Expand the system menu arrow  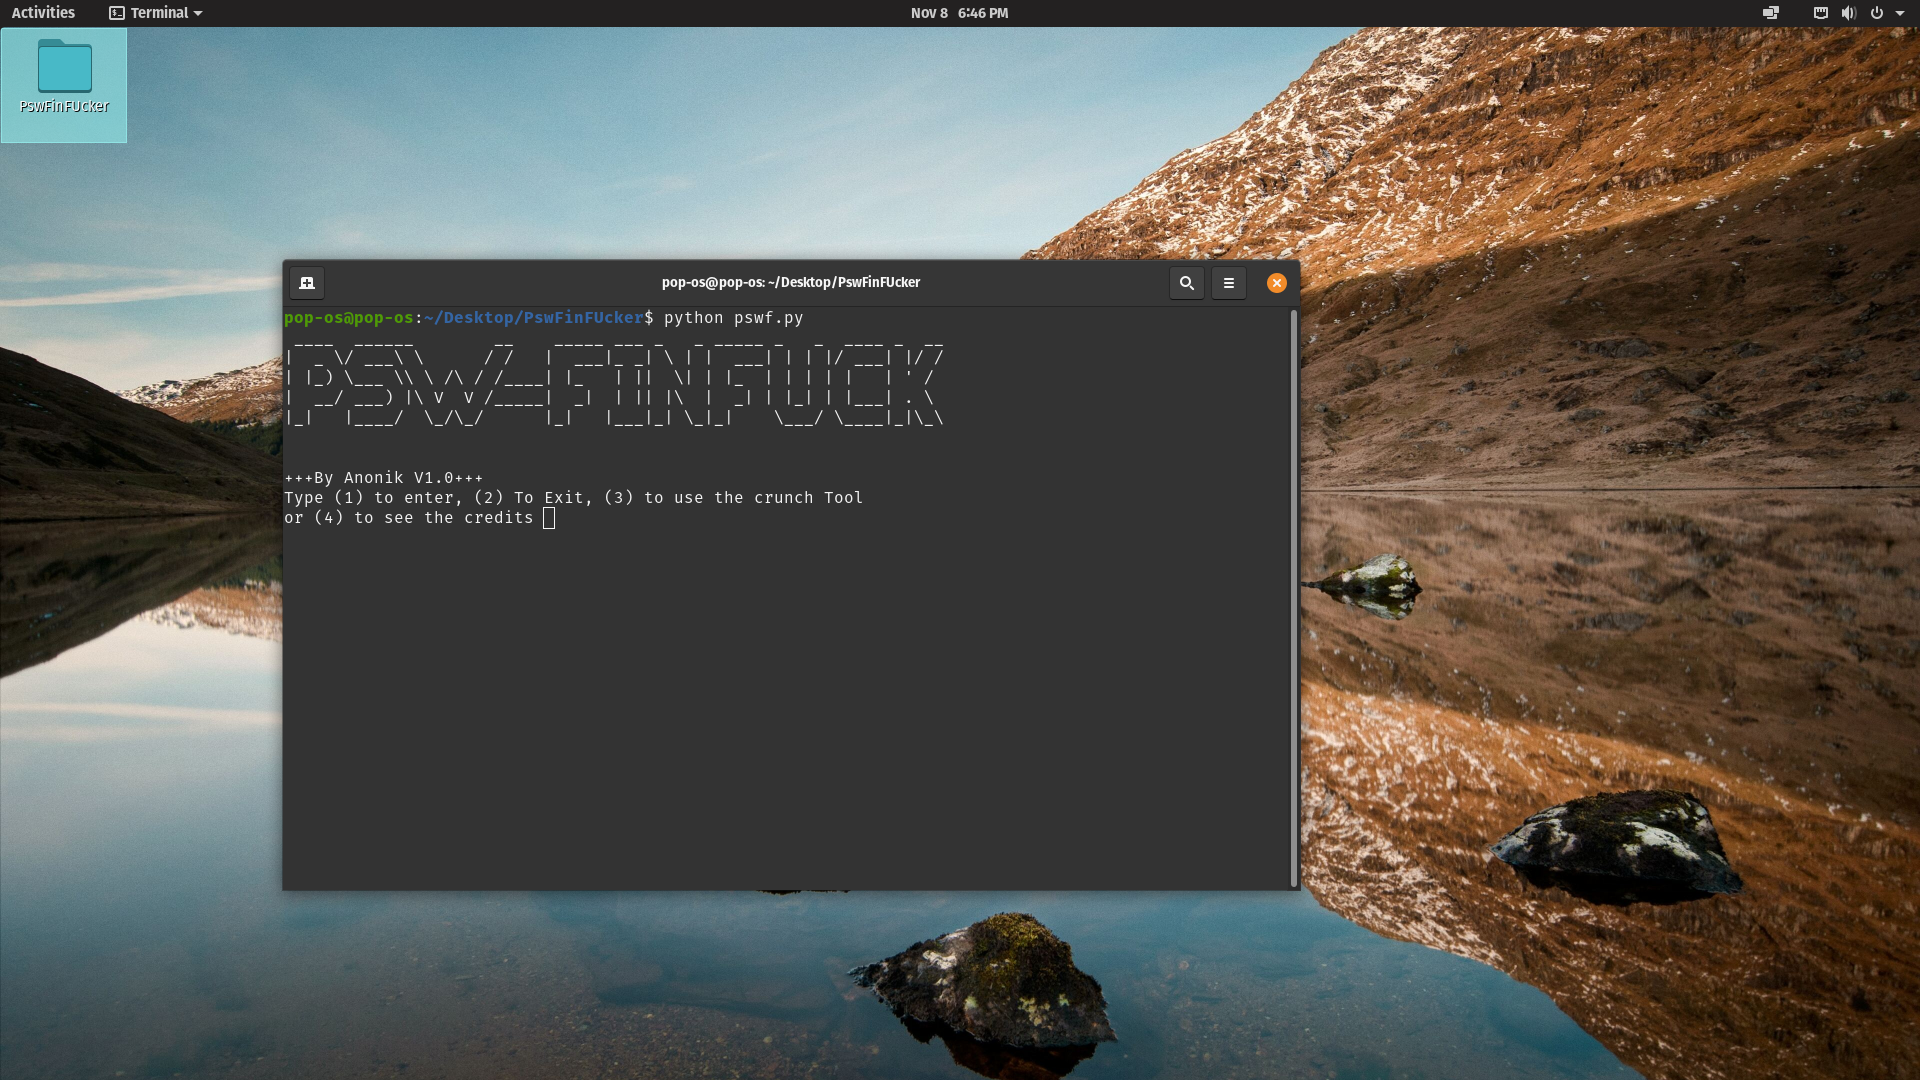(1900, 13)
